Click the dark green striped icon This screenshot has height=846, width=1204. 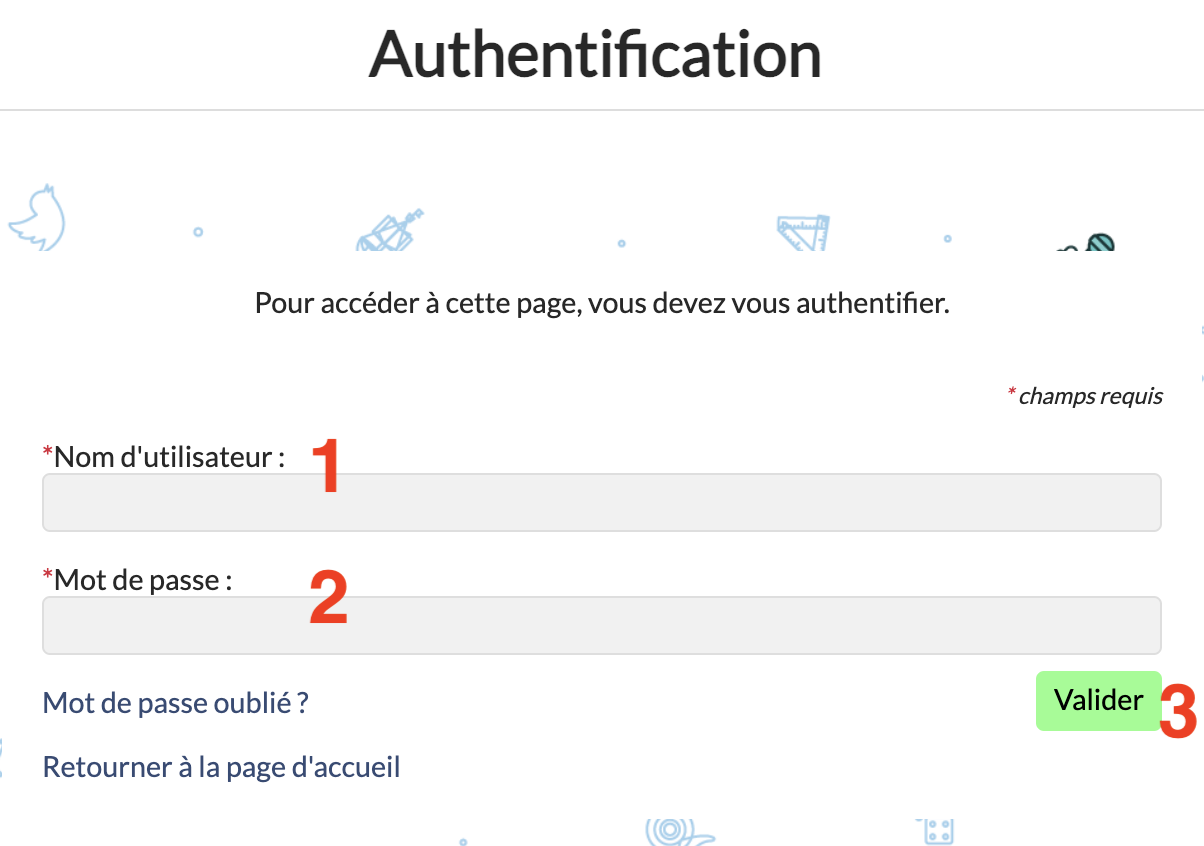coord(1098,242)
